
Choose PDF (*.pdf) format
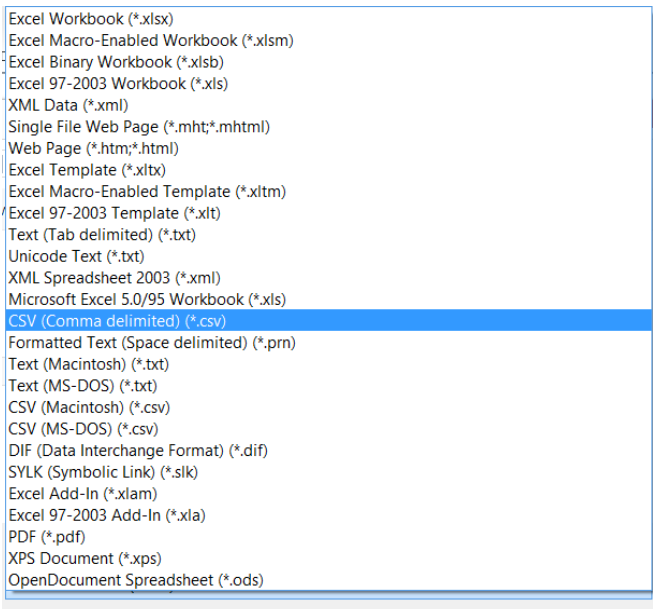pos(329,537)
